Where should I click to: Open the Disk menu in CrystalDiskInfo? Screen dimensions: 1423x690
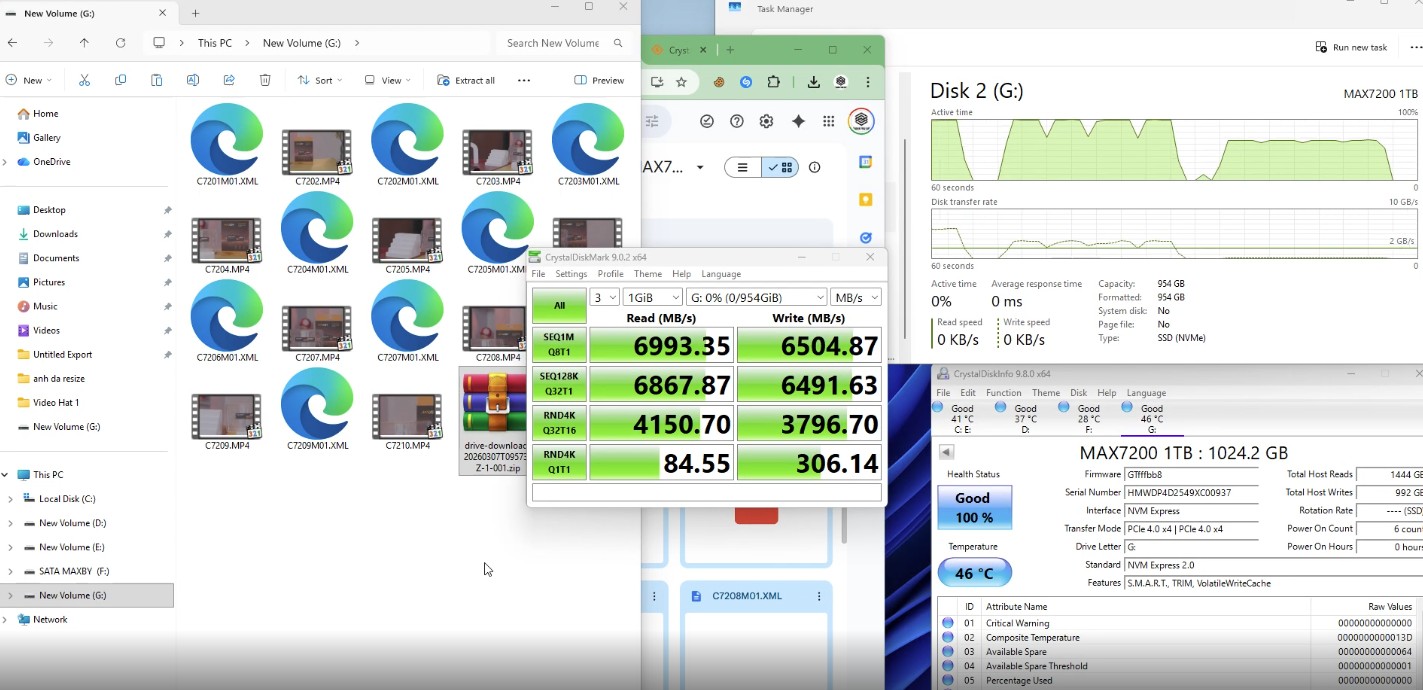click(x=1078, y=393)
